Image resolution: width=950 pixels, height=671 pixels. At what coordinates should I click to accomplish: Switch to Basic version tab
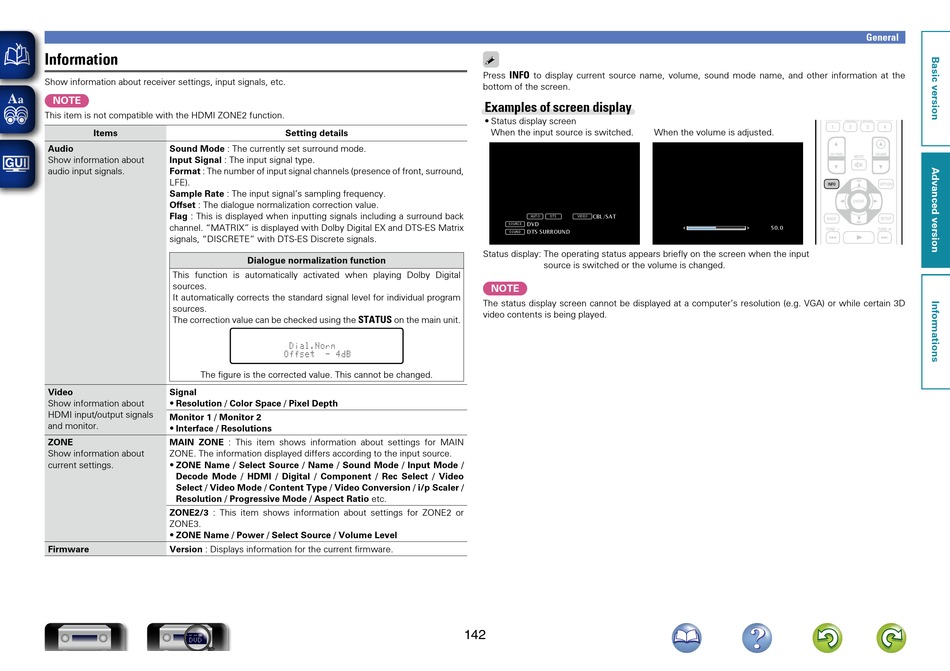coord(935,88)
